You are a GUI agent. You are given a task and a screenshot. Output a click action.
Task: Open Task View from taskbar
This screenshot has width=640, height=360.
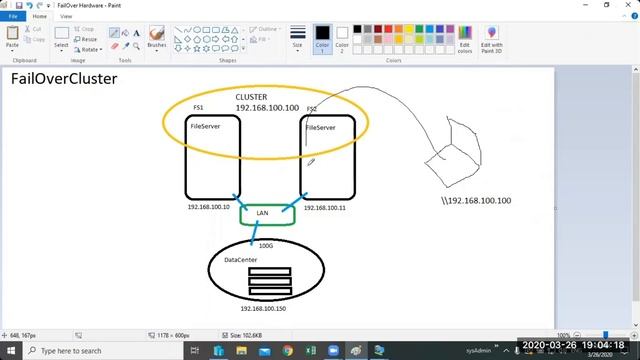(x=195, y=351)
